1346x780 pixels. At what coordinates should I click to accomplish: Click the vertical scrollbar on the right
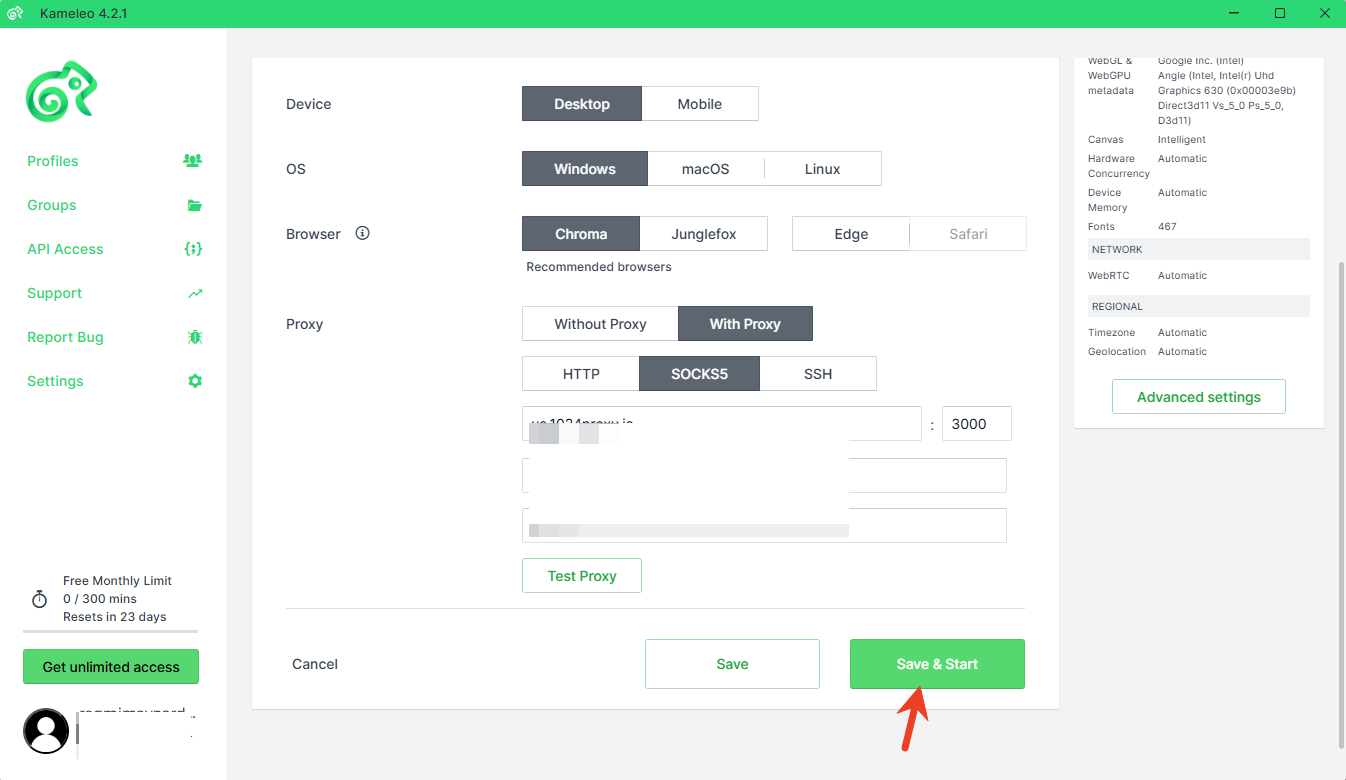[x=1340, y=500]
